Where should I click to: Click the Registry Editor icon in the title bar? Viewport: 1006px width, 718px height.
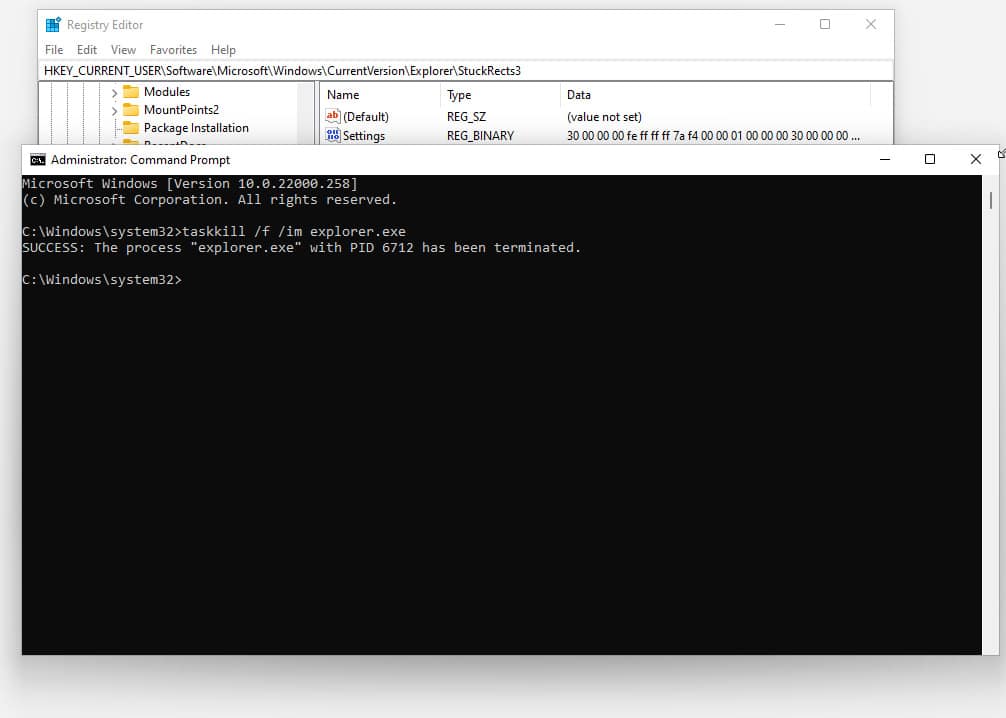[53, 24]
